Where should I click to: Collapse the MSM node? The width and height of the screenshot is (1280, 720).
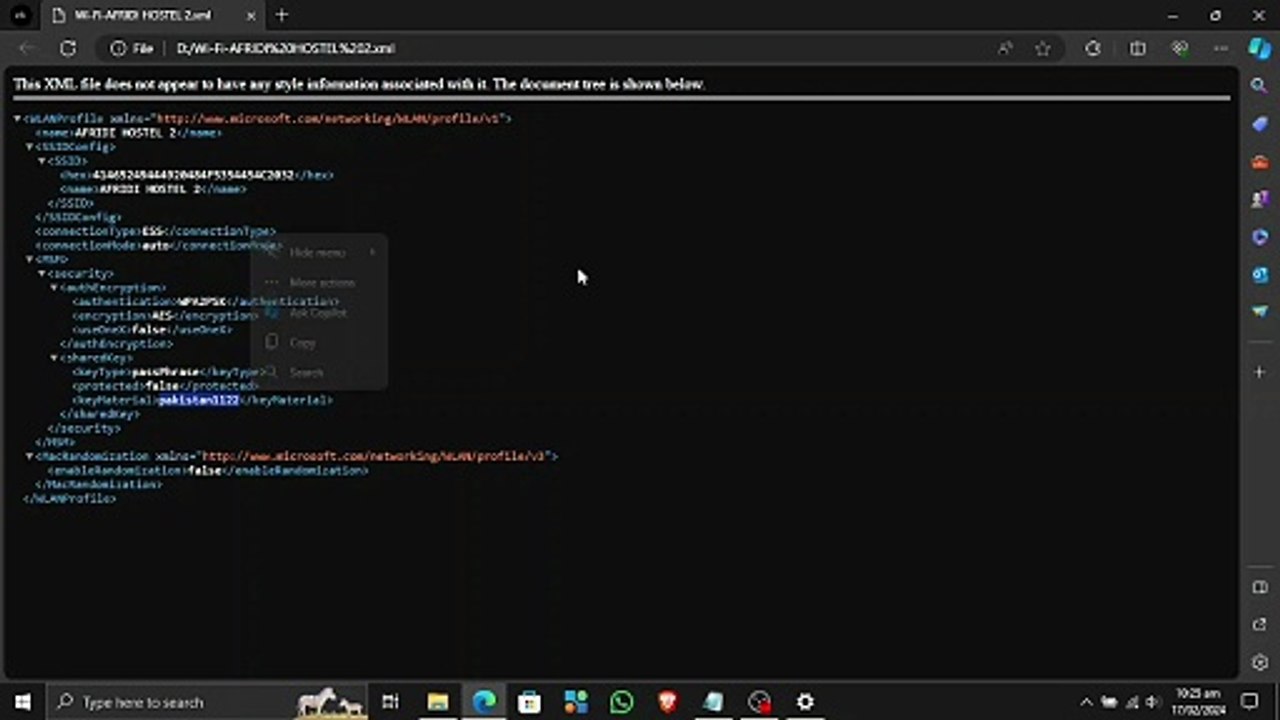pos(29,259)
